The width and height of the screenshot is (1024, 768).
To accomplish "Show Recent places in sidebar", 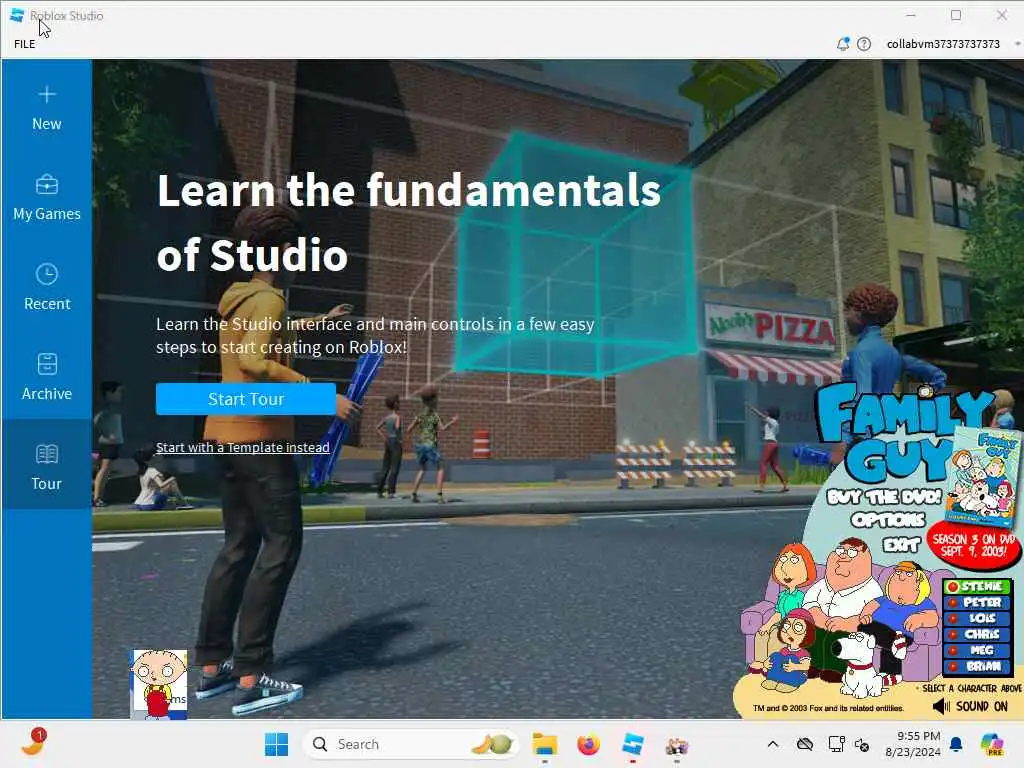I will (x=46, y=288).
